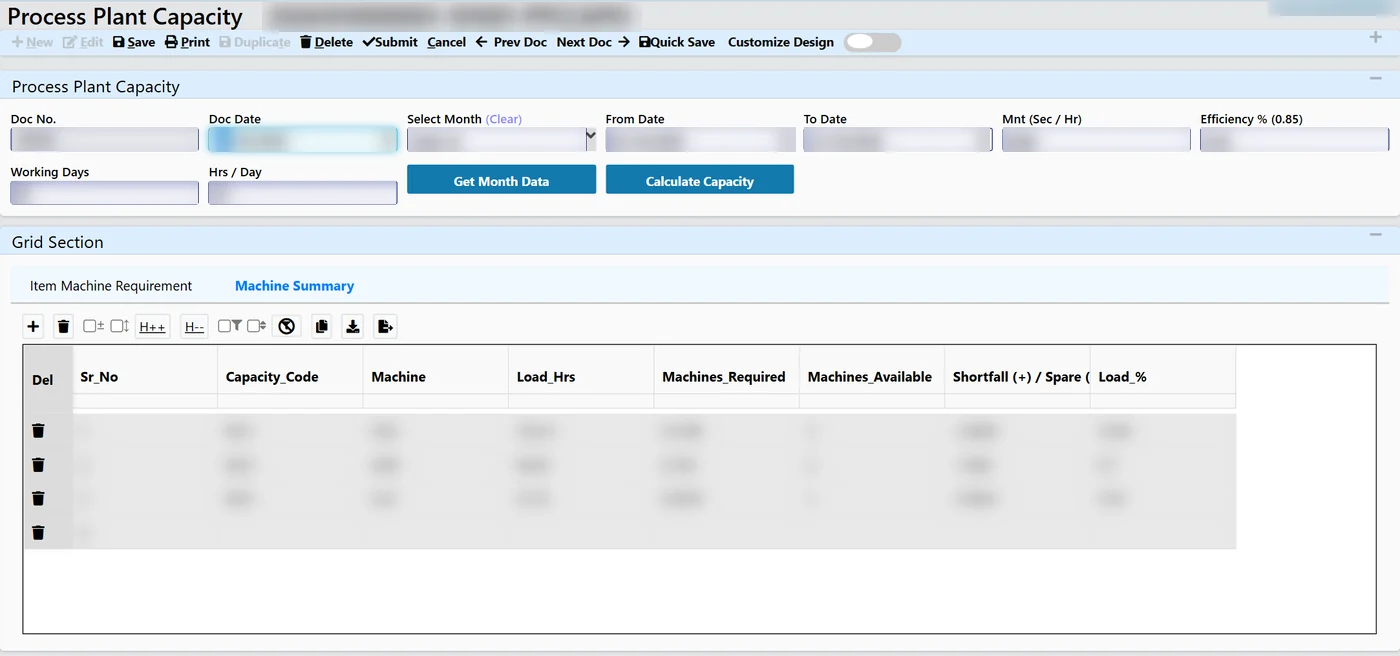This screenshot has height=656, width=1400.
Task: Click the Calculate Capacity button
Action: (700, 181)
